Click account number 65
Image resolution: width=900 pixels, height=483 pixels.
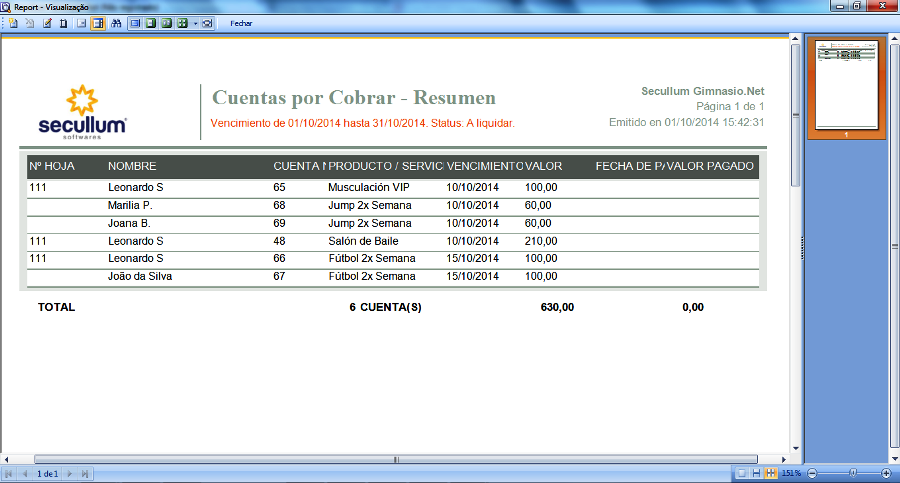point(279,187)
